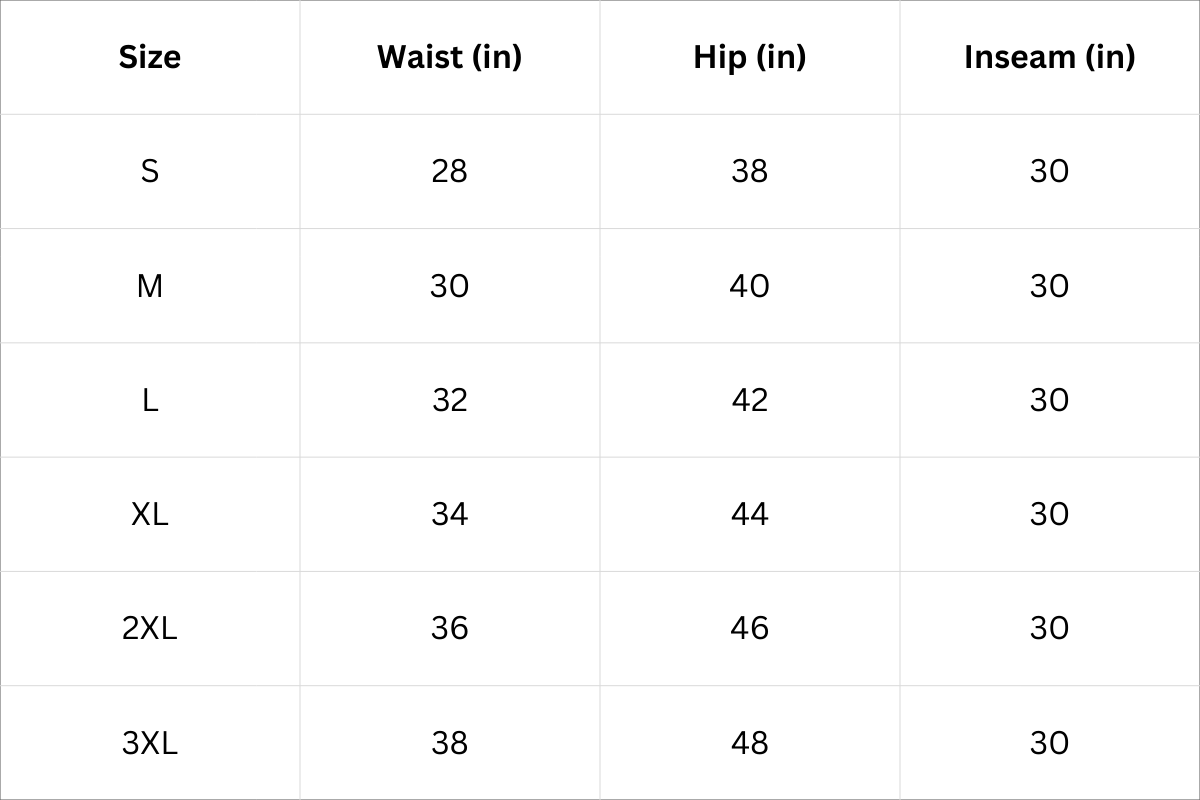Click hip value 46 for size 2XL
Viewport: 1200px width, 800px height.
point(749,628)
